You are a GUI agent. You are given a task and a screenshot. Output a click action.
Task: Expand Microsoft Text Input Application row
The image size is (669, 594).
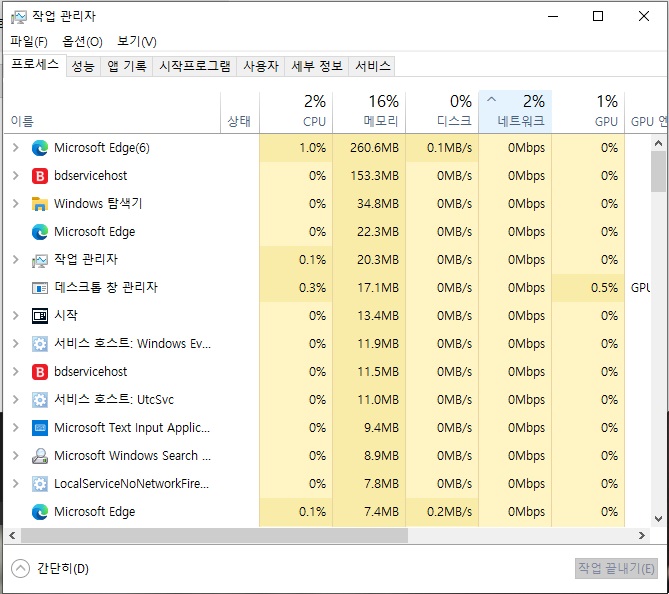click(x=16, y=428)
